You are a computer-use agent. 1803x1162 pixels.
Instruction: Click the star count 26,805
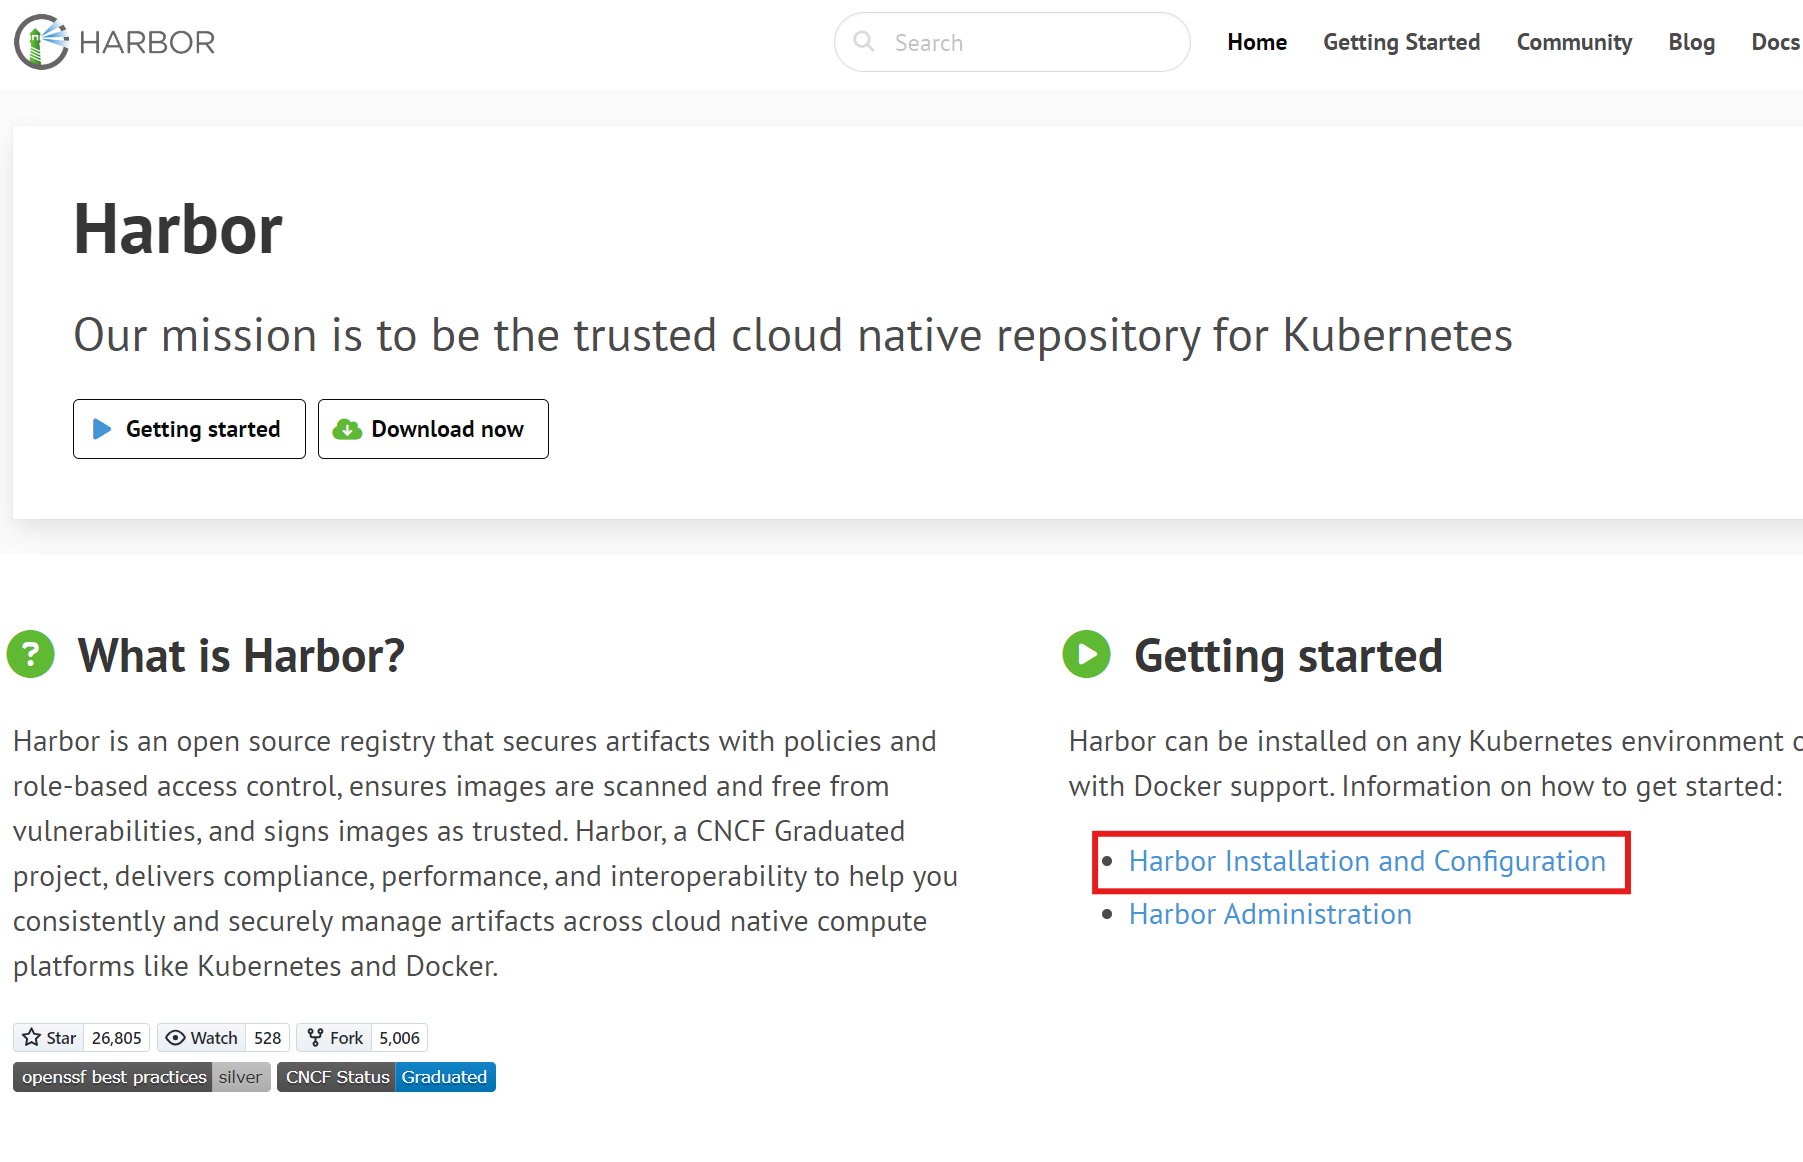tap(116, 1038)
